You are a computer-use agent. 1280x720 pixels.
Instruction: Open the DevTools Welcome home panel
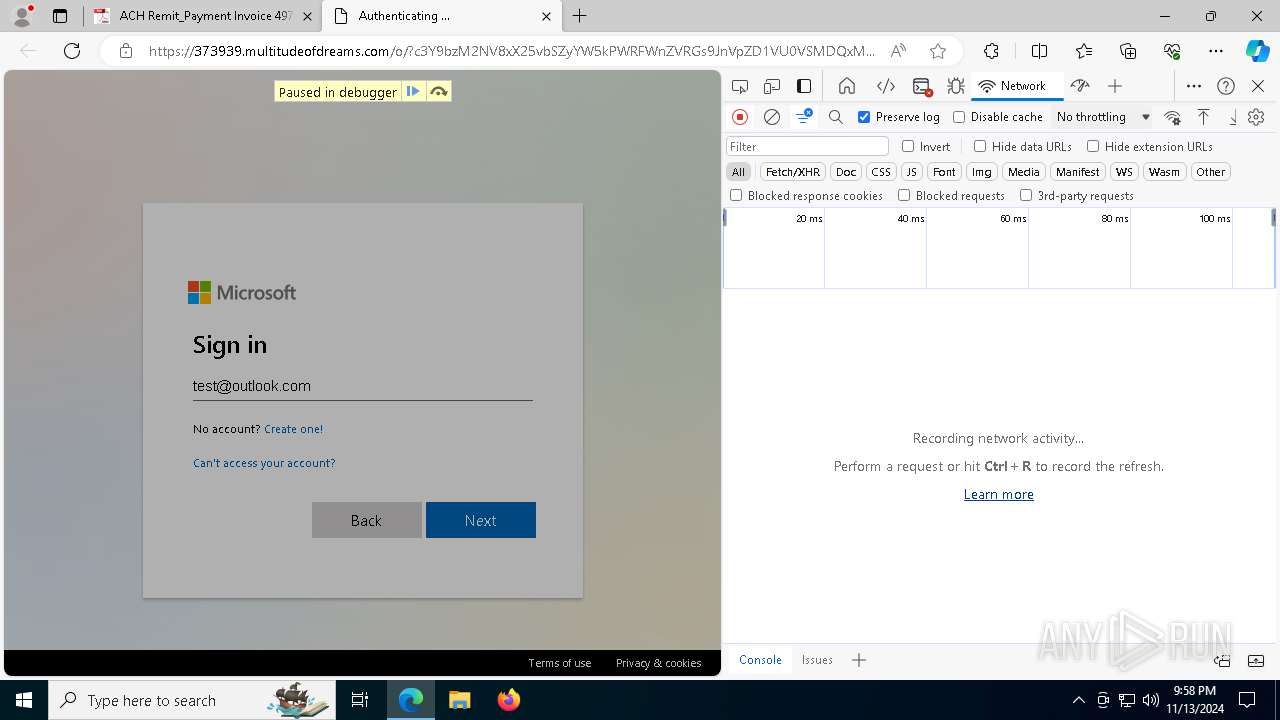pyautogui.click(x=847, y=86)
